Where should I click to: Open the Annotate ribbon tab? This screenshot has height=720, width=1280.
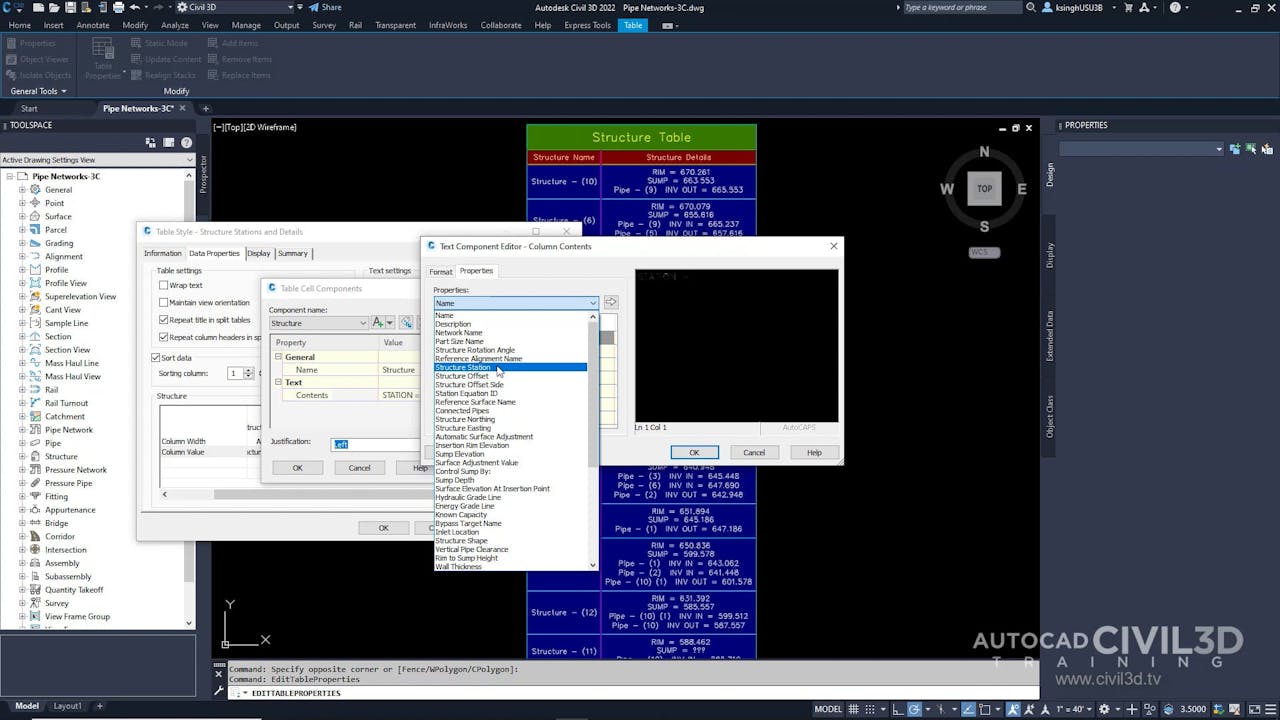coord(93,25)
